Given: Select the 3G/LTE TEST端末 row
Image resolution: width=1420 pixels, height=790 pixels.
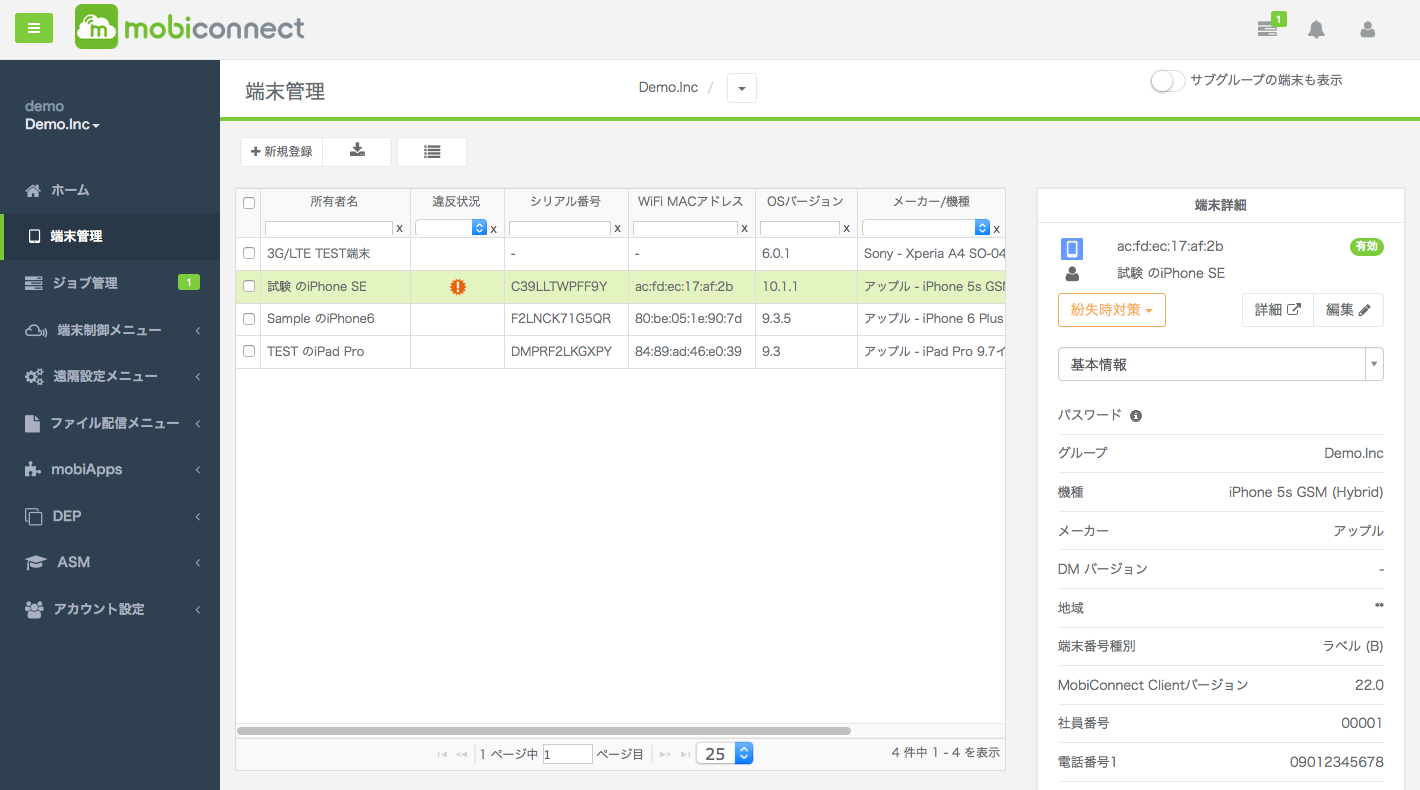Looking at the screenshot, I should click(620, 254).
